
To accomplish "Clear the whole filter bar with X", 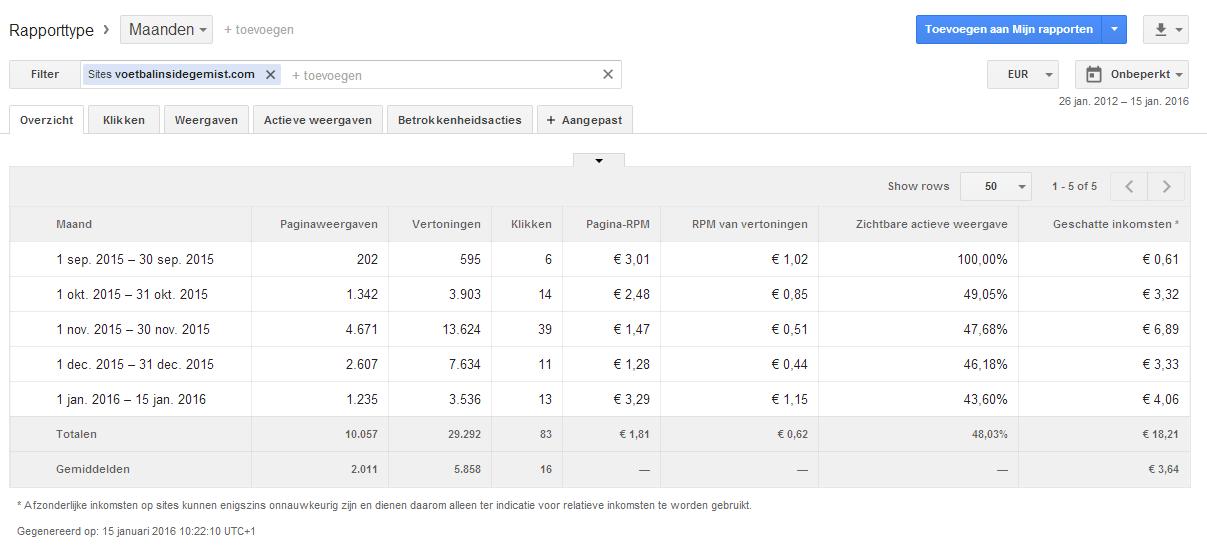I will click(x=607, y=75).
